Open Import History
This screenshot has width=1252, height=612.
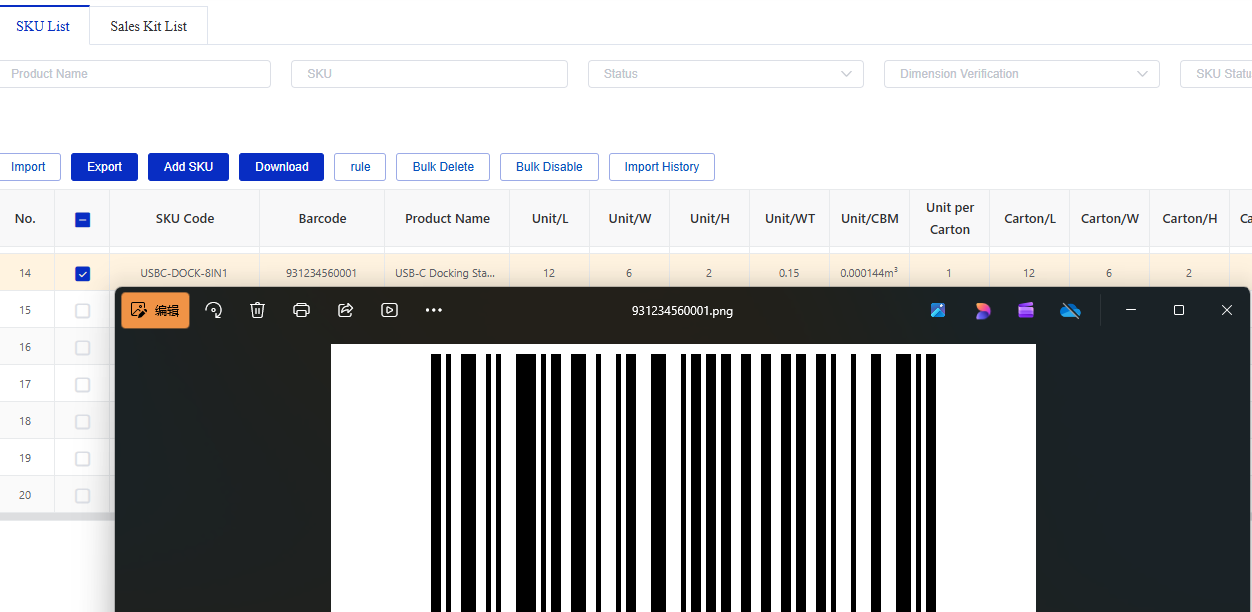(x=662, y=167)
